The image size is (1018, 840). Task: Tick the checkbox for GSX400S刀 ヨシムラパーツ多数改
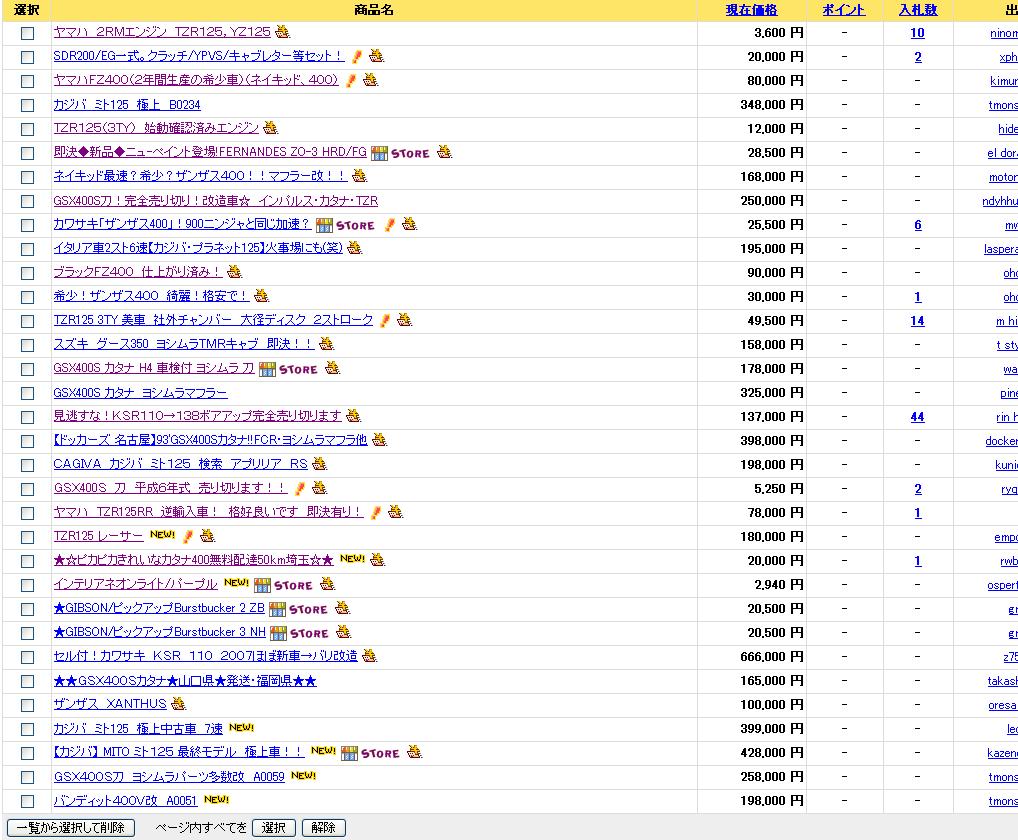coord(27,778)
